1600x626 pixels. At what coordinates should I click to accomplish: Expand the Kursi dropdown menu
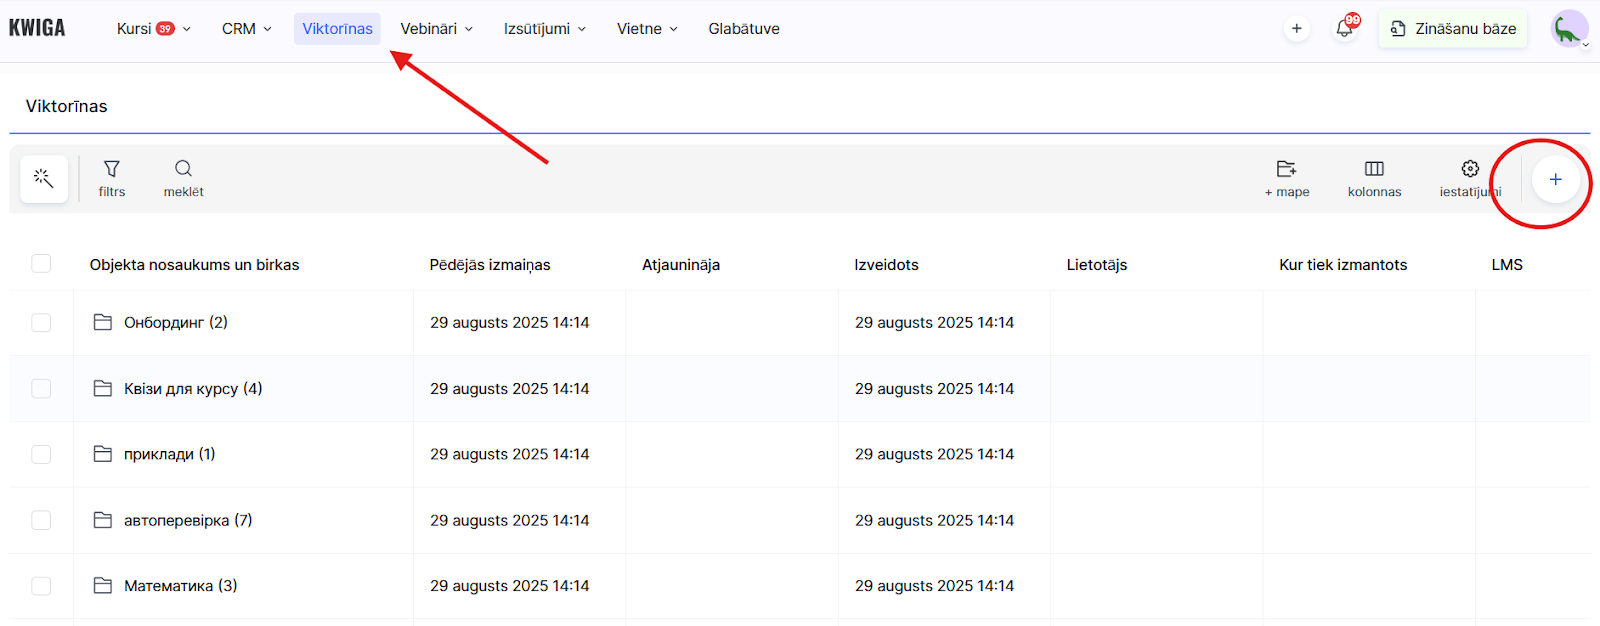pos(153,29)
